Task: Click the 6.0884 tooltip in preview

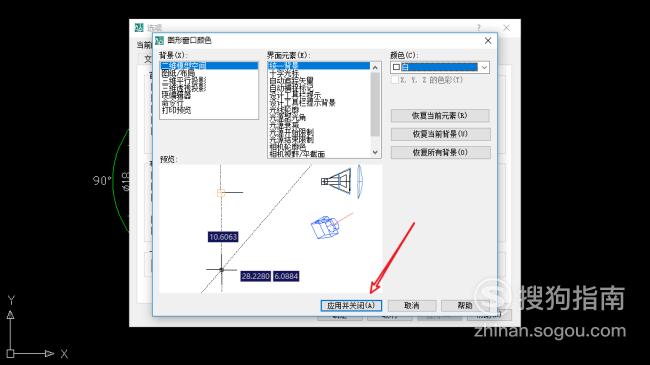Action: [286, 276]
